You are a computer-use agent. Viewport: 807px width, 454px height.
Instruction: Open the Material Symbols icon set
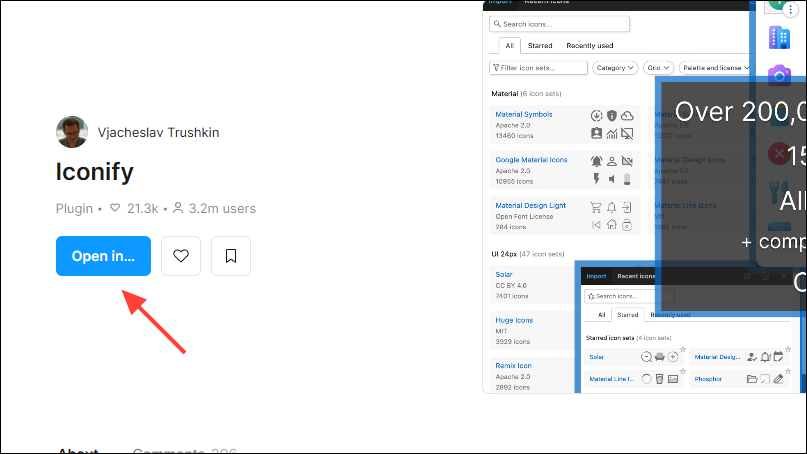524,114
